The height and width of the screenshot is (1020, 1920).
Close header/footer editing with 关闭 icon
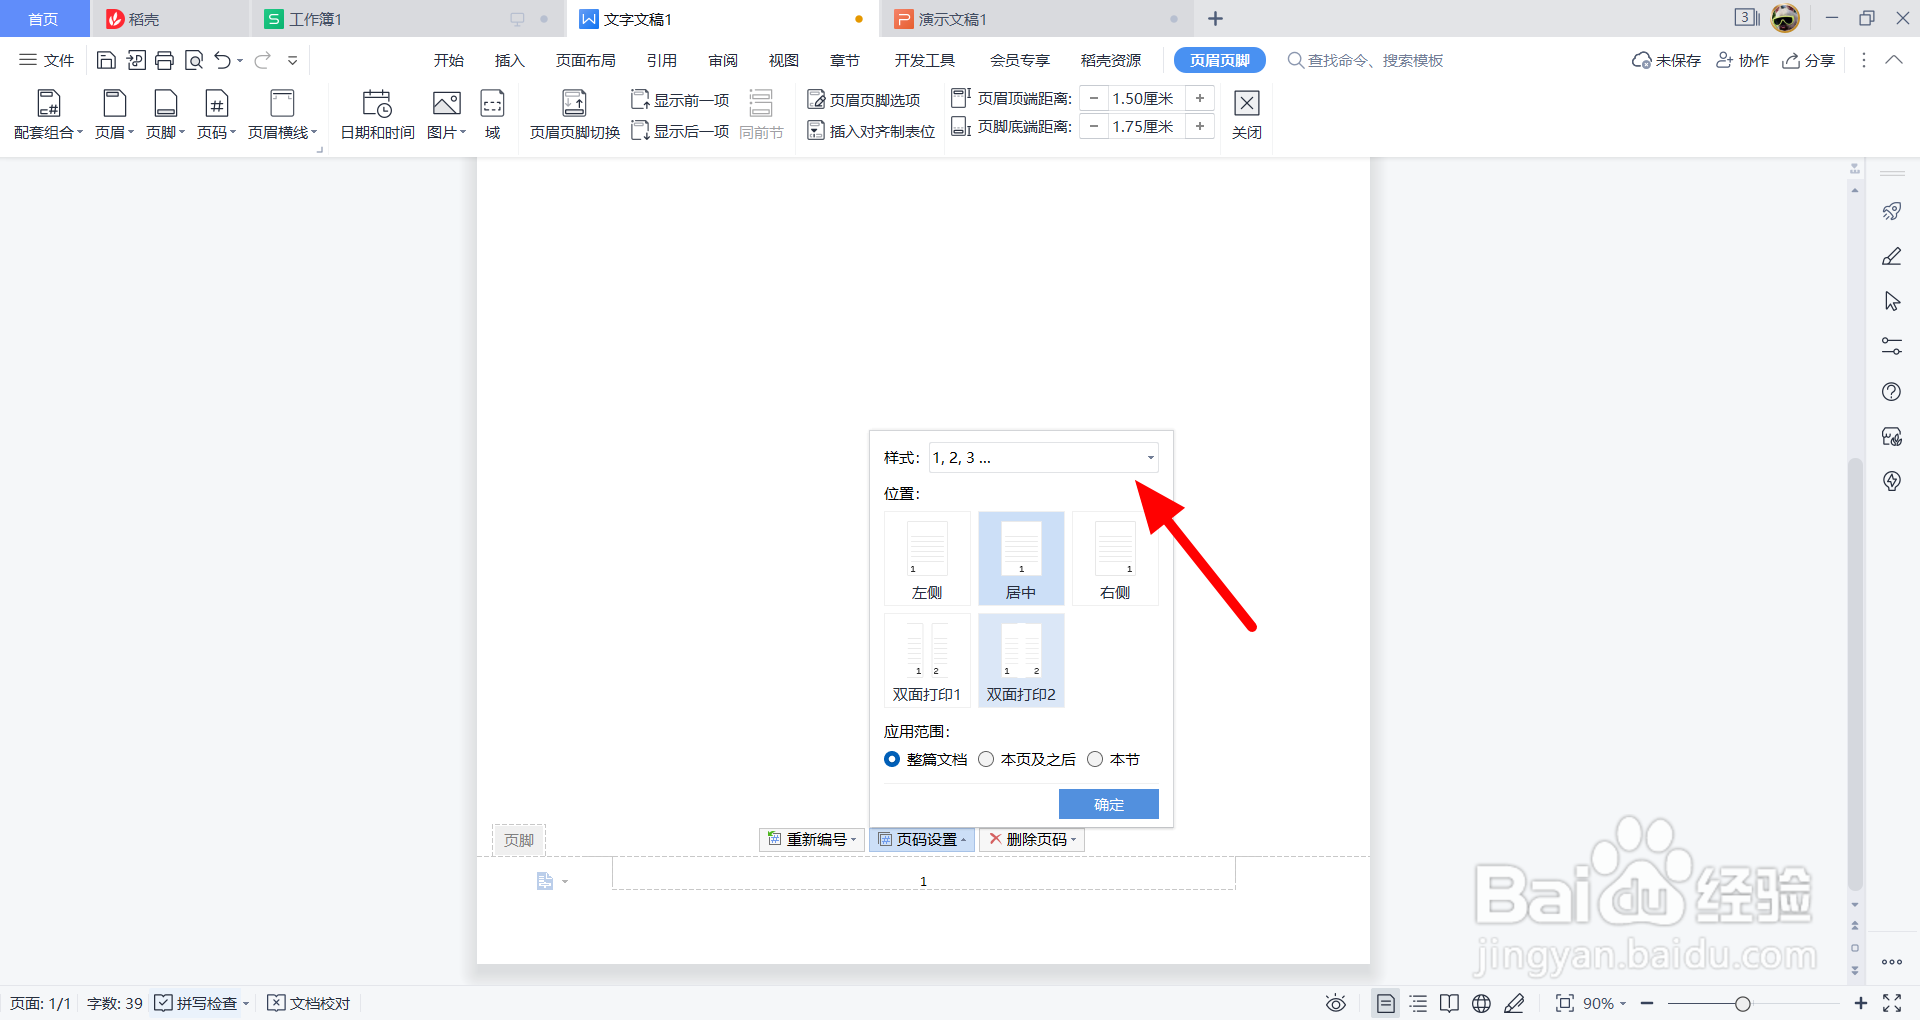coord(1246,112)
